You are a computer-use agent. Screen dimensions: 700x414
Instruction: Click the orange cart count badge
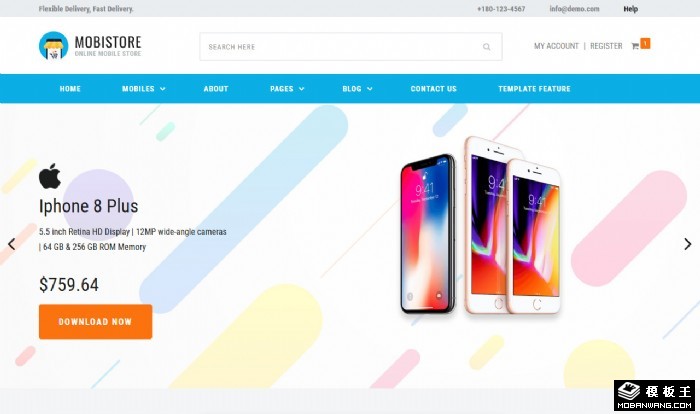pyautogui.click(x=645, y=43)
